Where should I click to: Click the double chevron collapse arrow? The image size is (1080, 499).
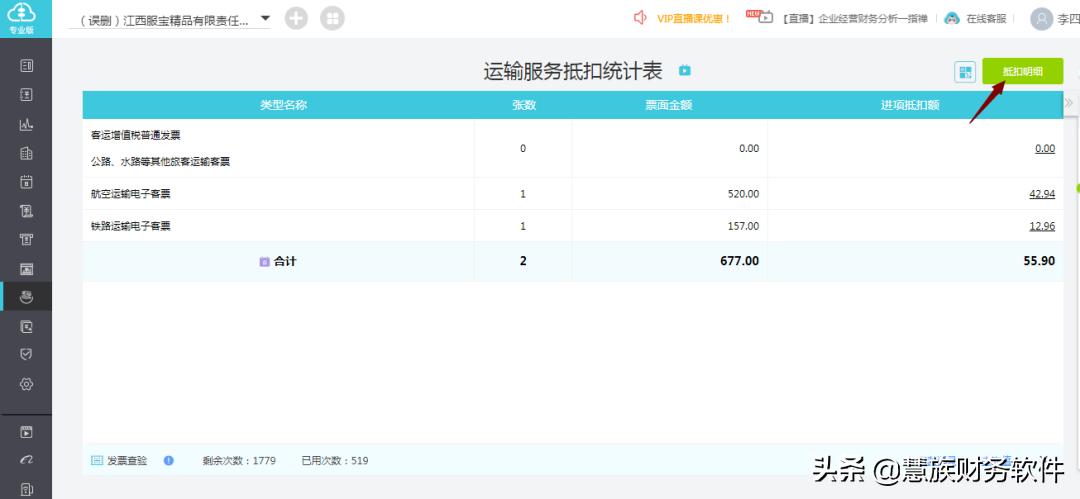pyautogui.click(x=1069, y=103)
